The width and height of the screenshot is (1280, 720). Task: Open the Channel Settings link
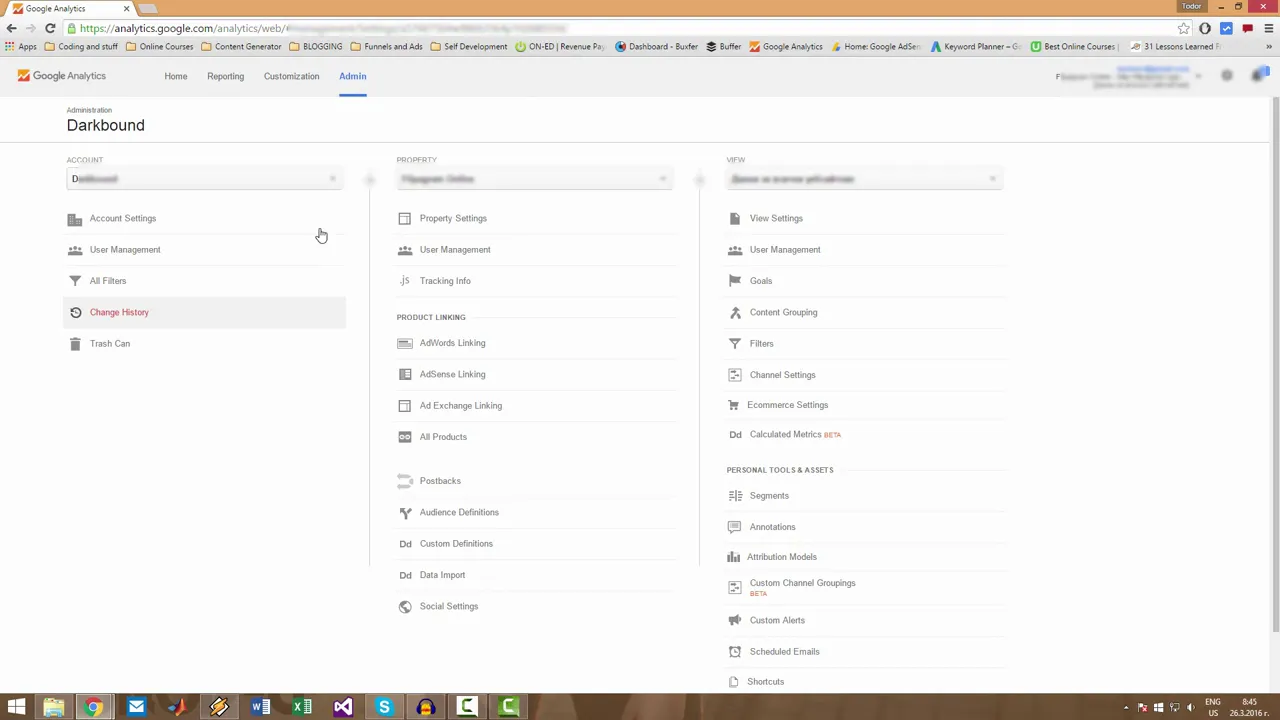(x=782, y=375)
